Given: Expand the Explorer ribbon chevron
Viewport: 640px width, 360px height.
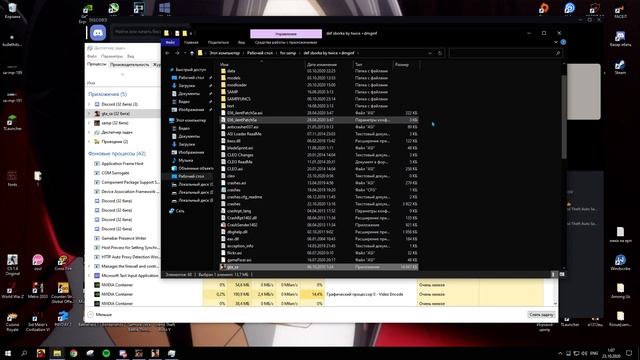Looking at the screenshot, I should 556,42.
